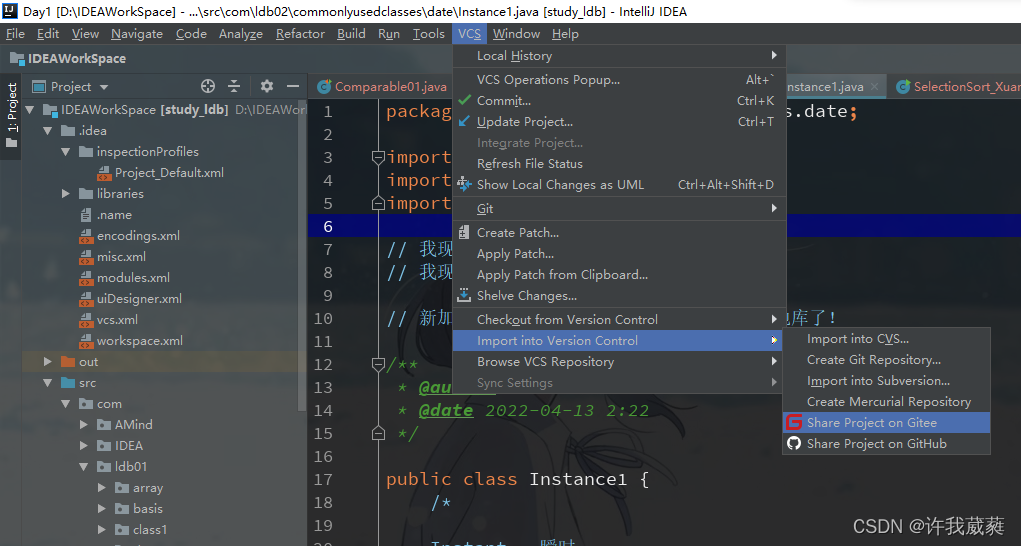The width and height of the screenshot is (1021, 546).
Task: Click fold marker beside javadoc on line 12
Action: pyautogui.click(x=378, y=364)
